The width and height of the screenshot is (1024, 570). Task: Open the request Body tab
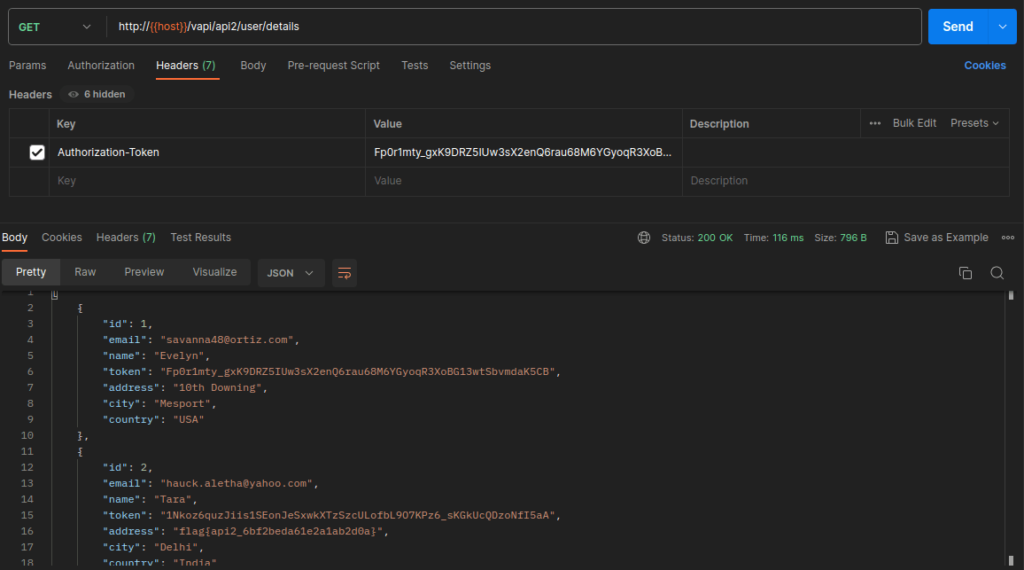pos(253,65)
